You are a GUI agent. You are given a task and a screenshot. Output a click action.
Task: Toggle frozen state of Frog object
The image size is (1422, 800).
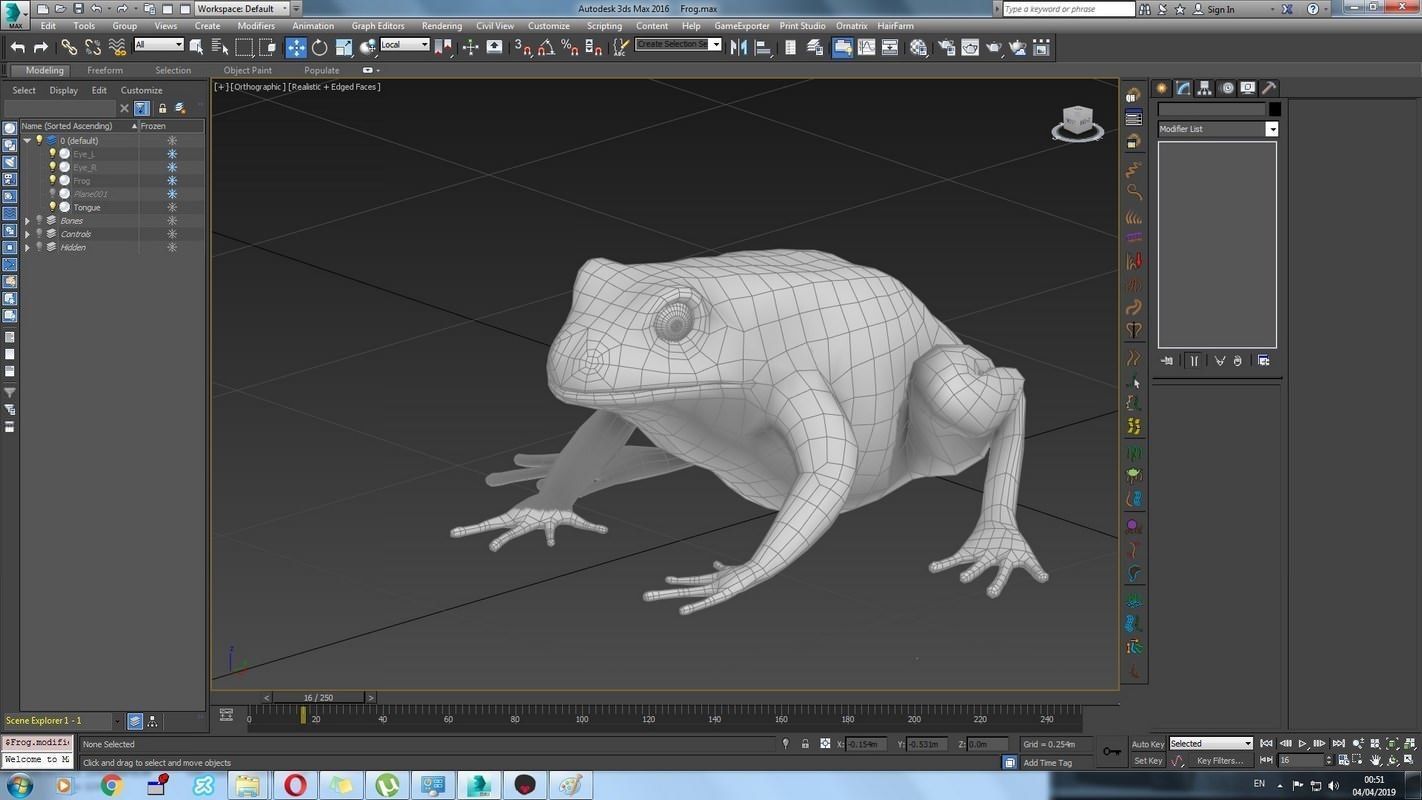[172, 181]
